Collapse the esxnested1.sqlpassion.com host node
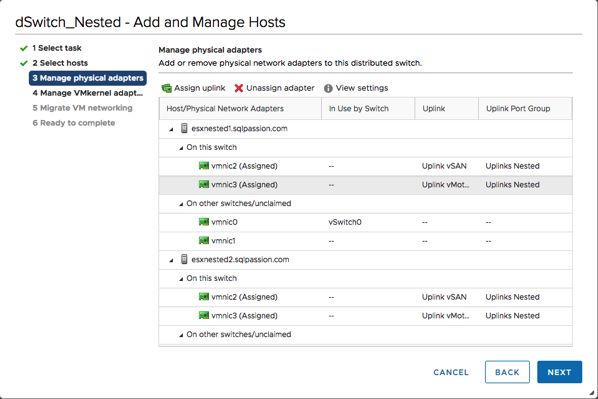 coord(171,129)
